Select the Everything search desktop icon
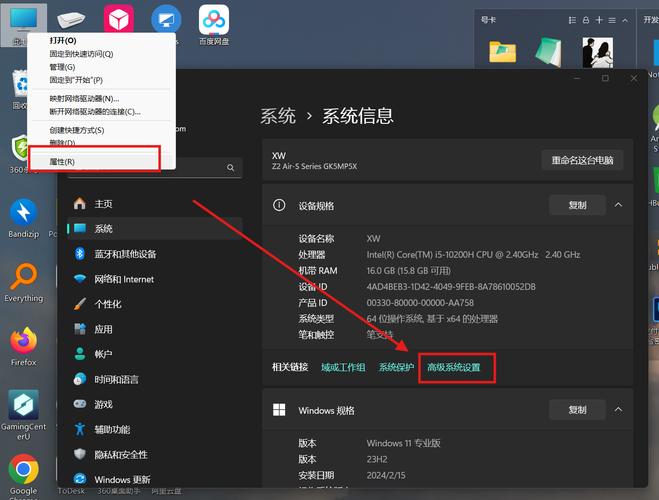The height and width of the screenshot is (500, 659). (24, 282)
